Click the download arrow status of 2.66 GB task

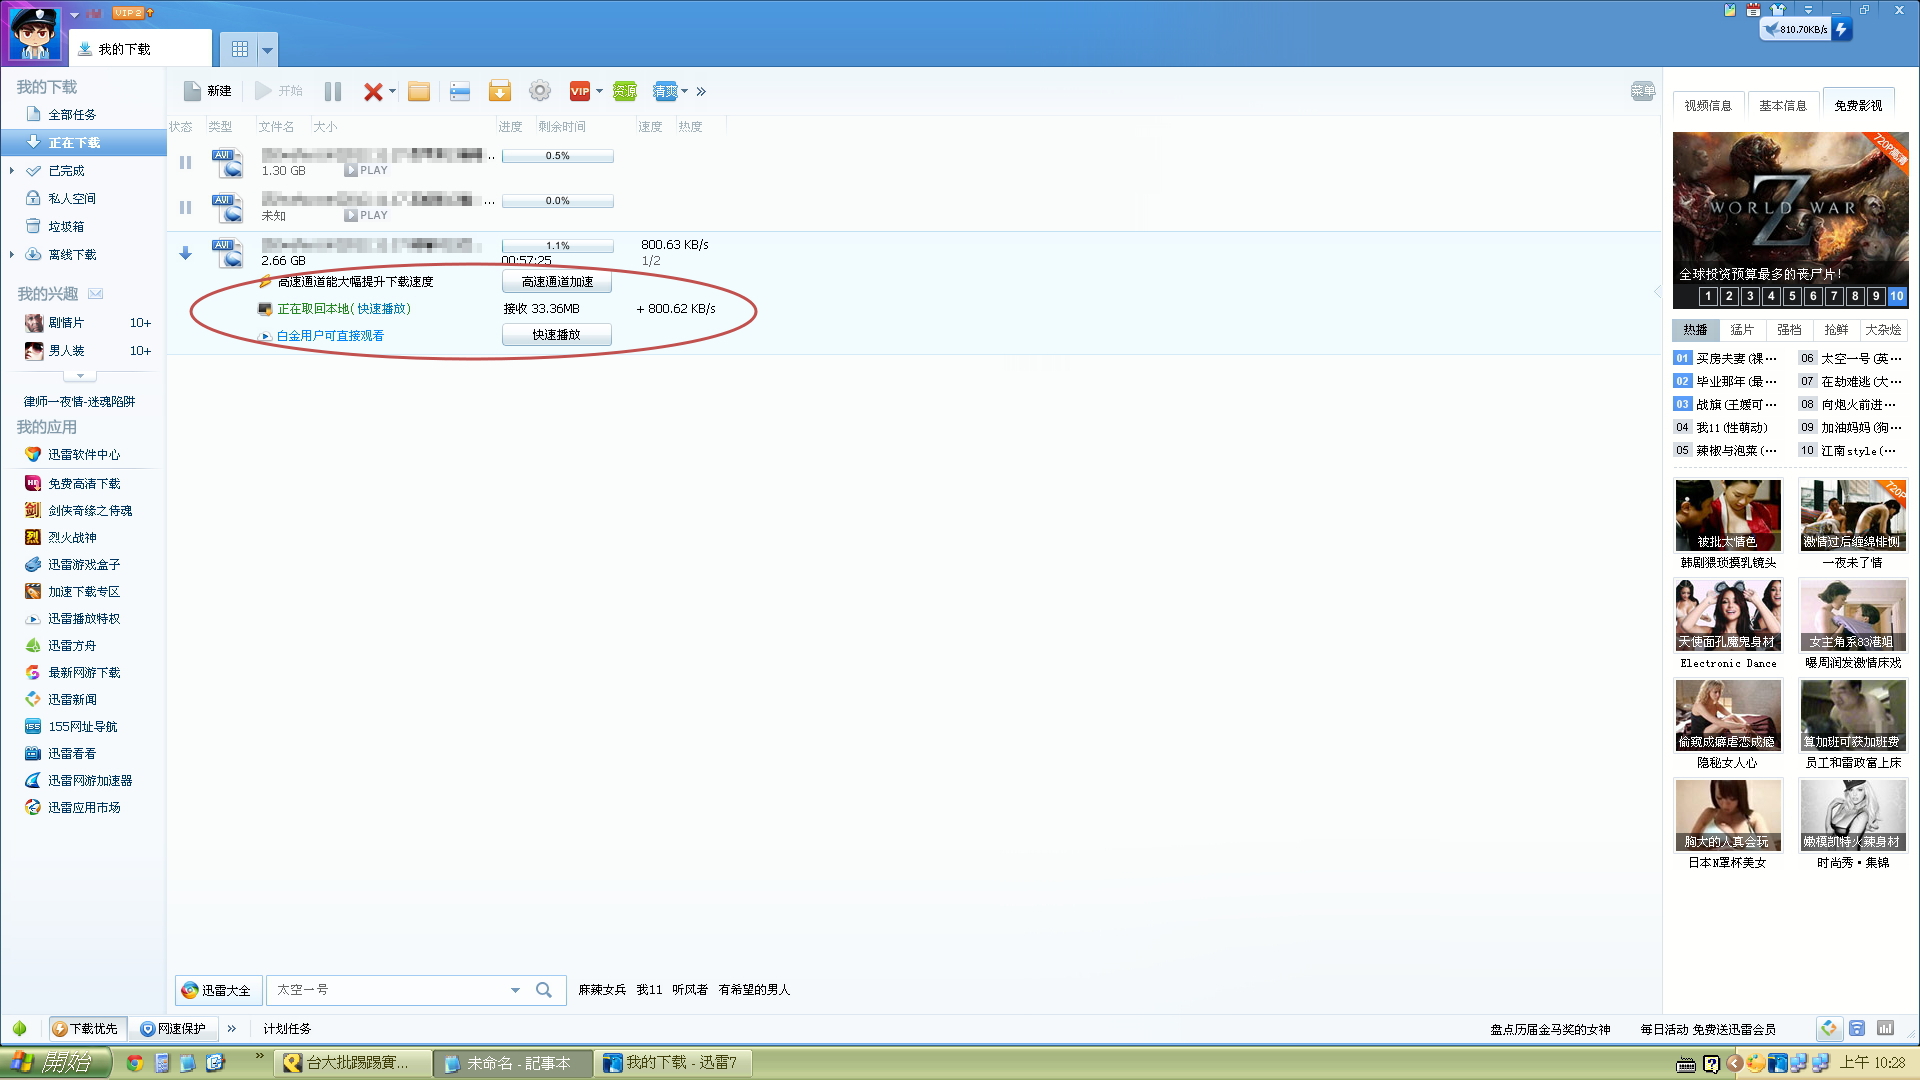pos(185,253)
